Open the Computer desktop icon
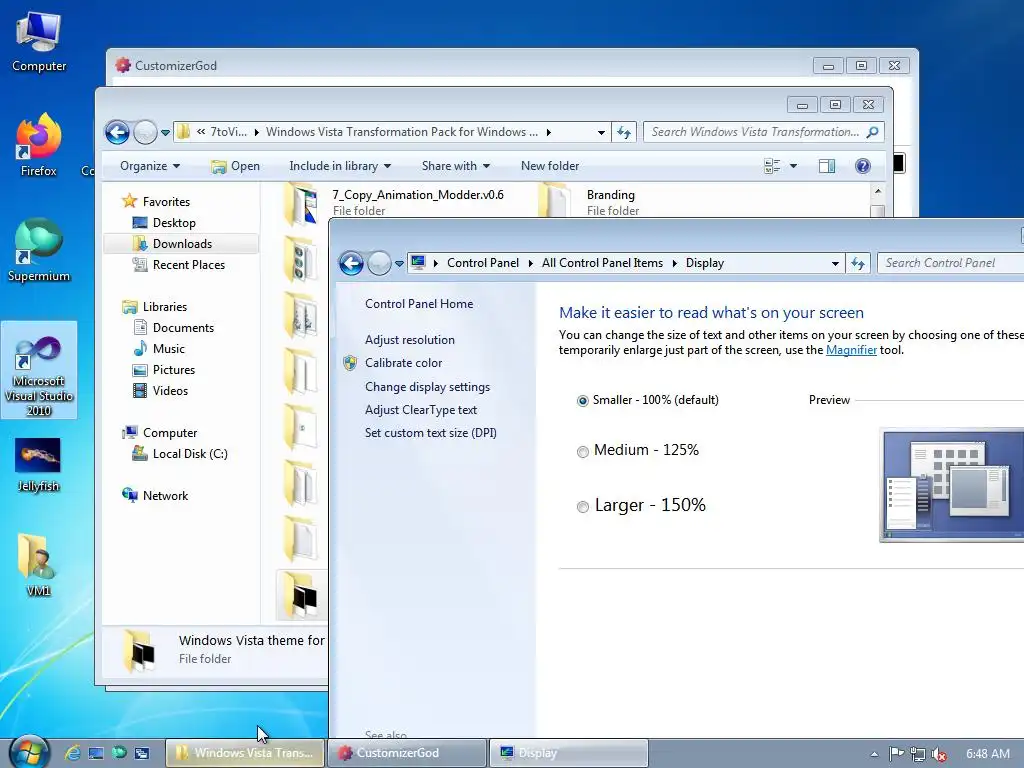Viewport: 1024px width, 768px height. 39,42
